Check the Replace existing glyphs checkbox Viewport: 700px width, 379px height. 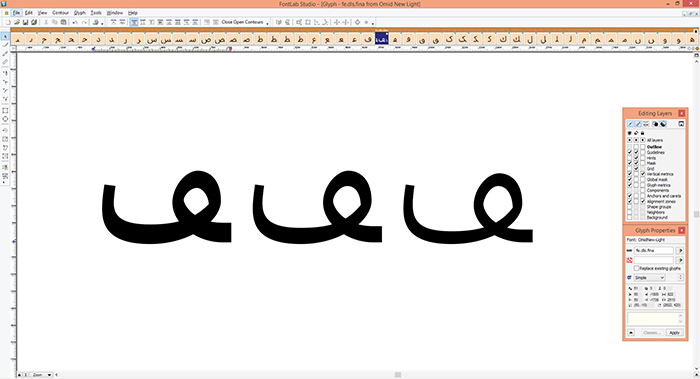[x=637, y=268]
